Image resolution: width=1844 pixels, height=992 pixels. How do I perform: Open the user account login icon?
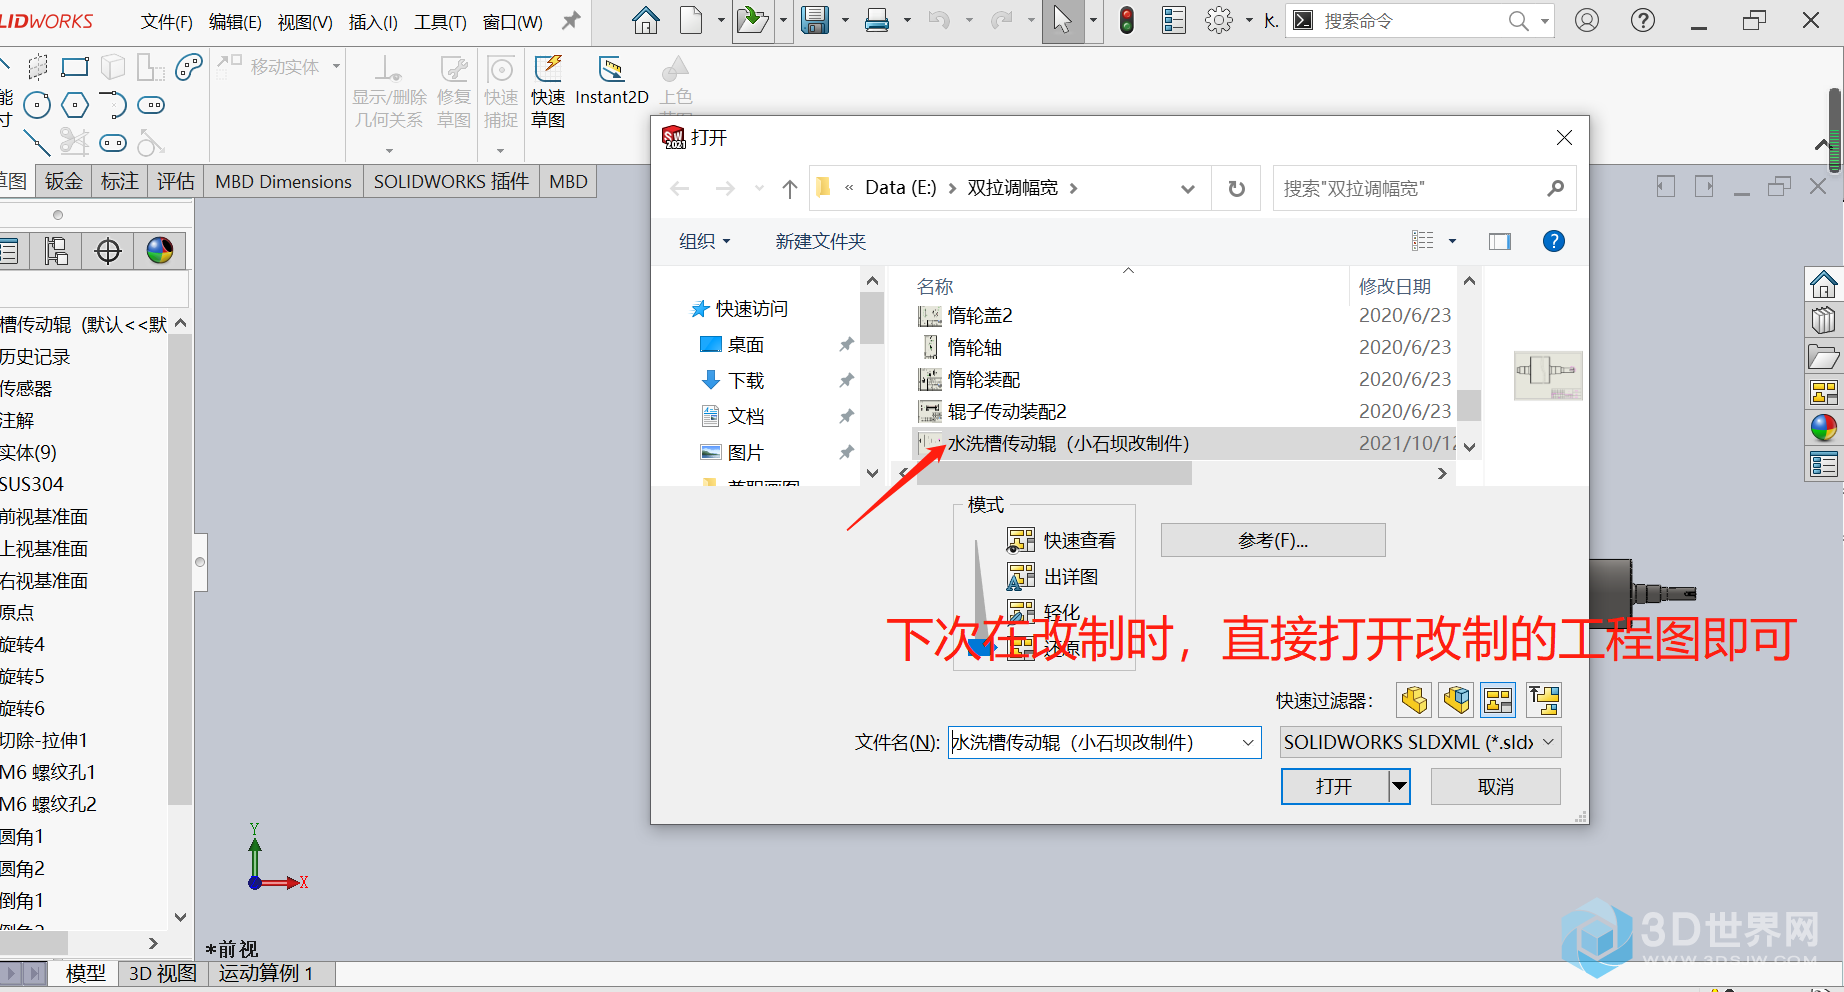(1587, 21)
